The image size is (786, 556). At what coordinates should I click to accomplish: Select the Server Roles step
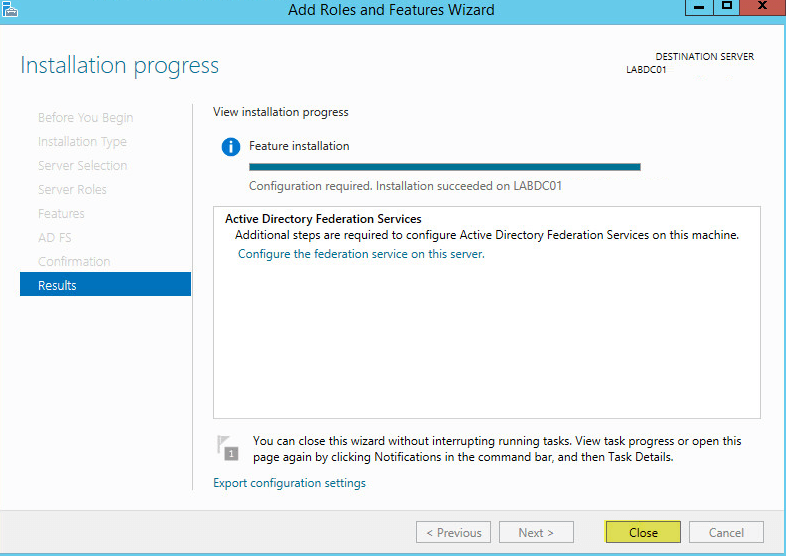(x=72, y=190)
